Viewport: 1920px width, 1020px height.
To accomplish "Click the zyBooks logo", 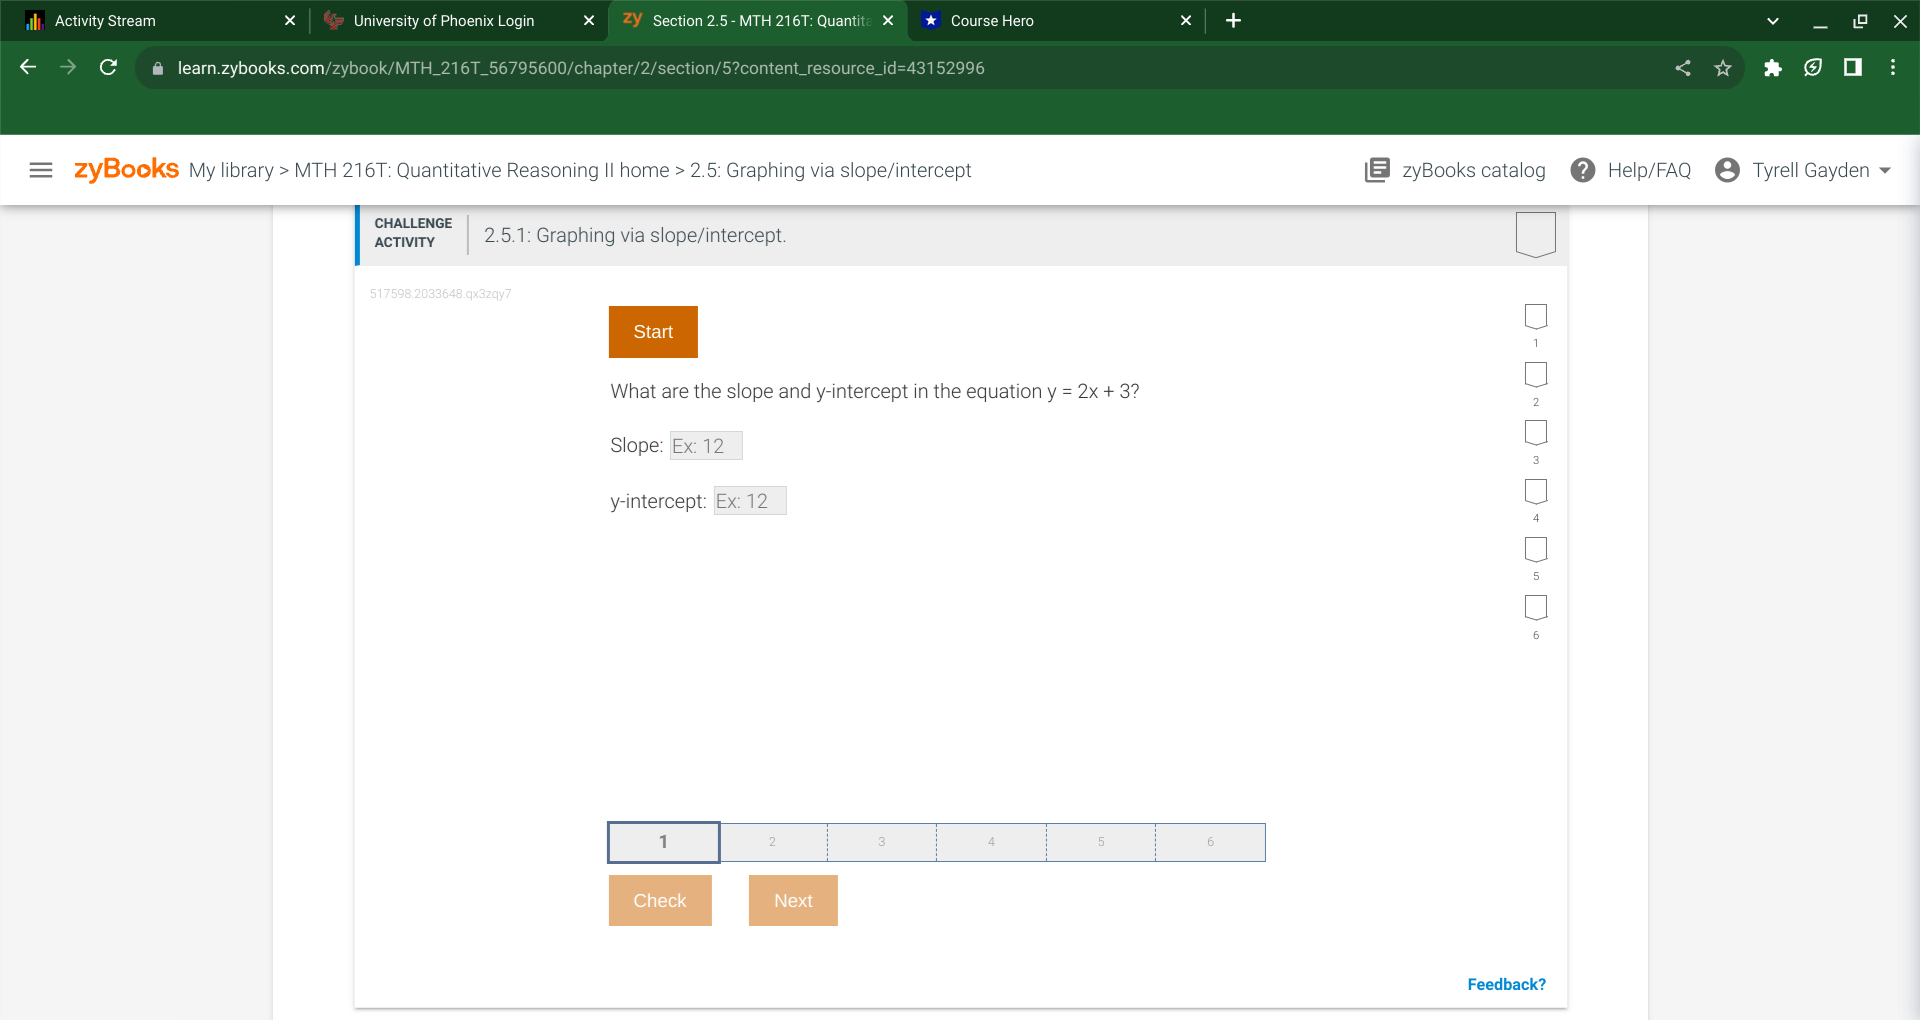I will (x=126, y=168).
